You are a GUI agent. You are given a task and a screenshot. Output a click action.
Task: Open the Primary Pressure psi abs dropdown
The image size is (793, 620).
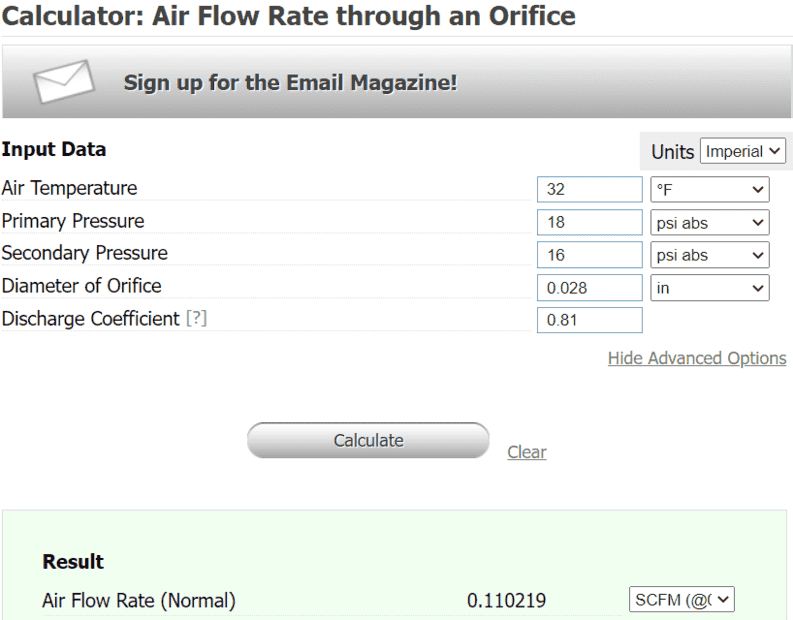[710, 222]
